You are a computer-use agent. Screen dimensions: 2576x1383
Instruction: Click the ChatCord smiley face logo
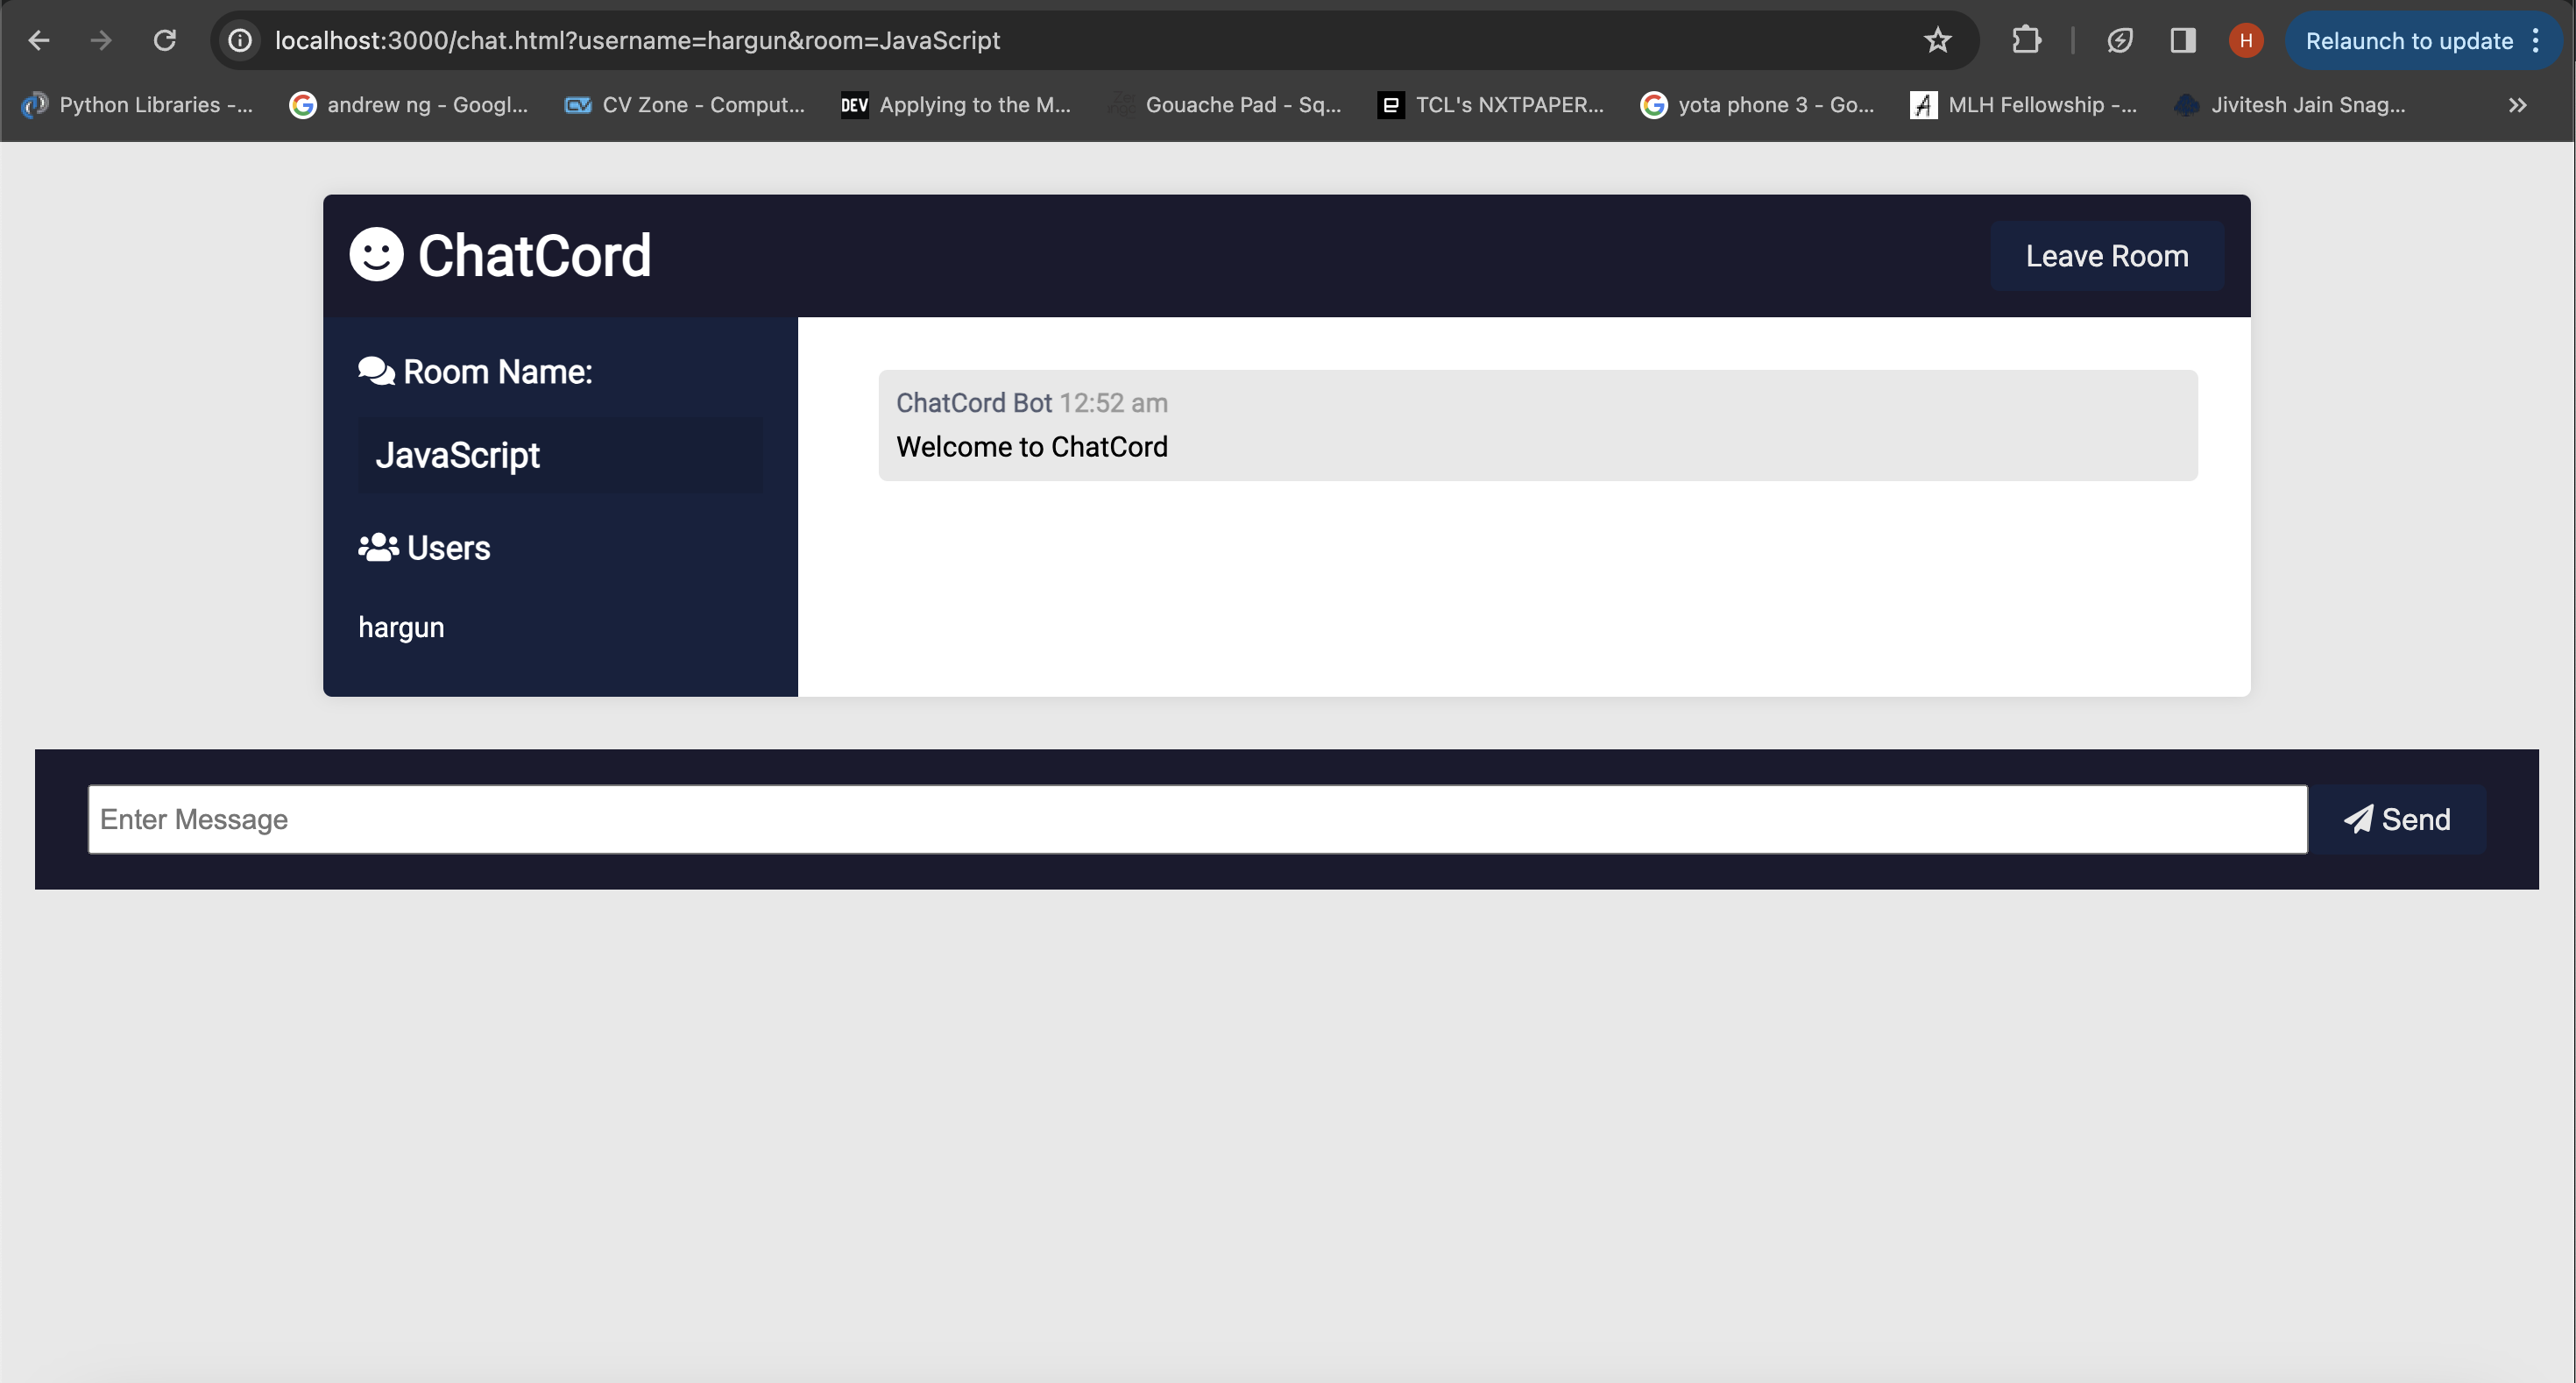point(376,255)
